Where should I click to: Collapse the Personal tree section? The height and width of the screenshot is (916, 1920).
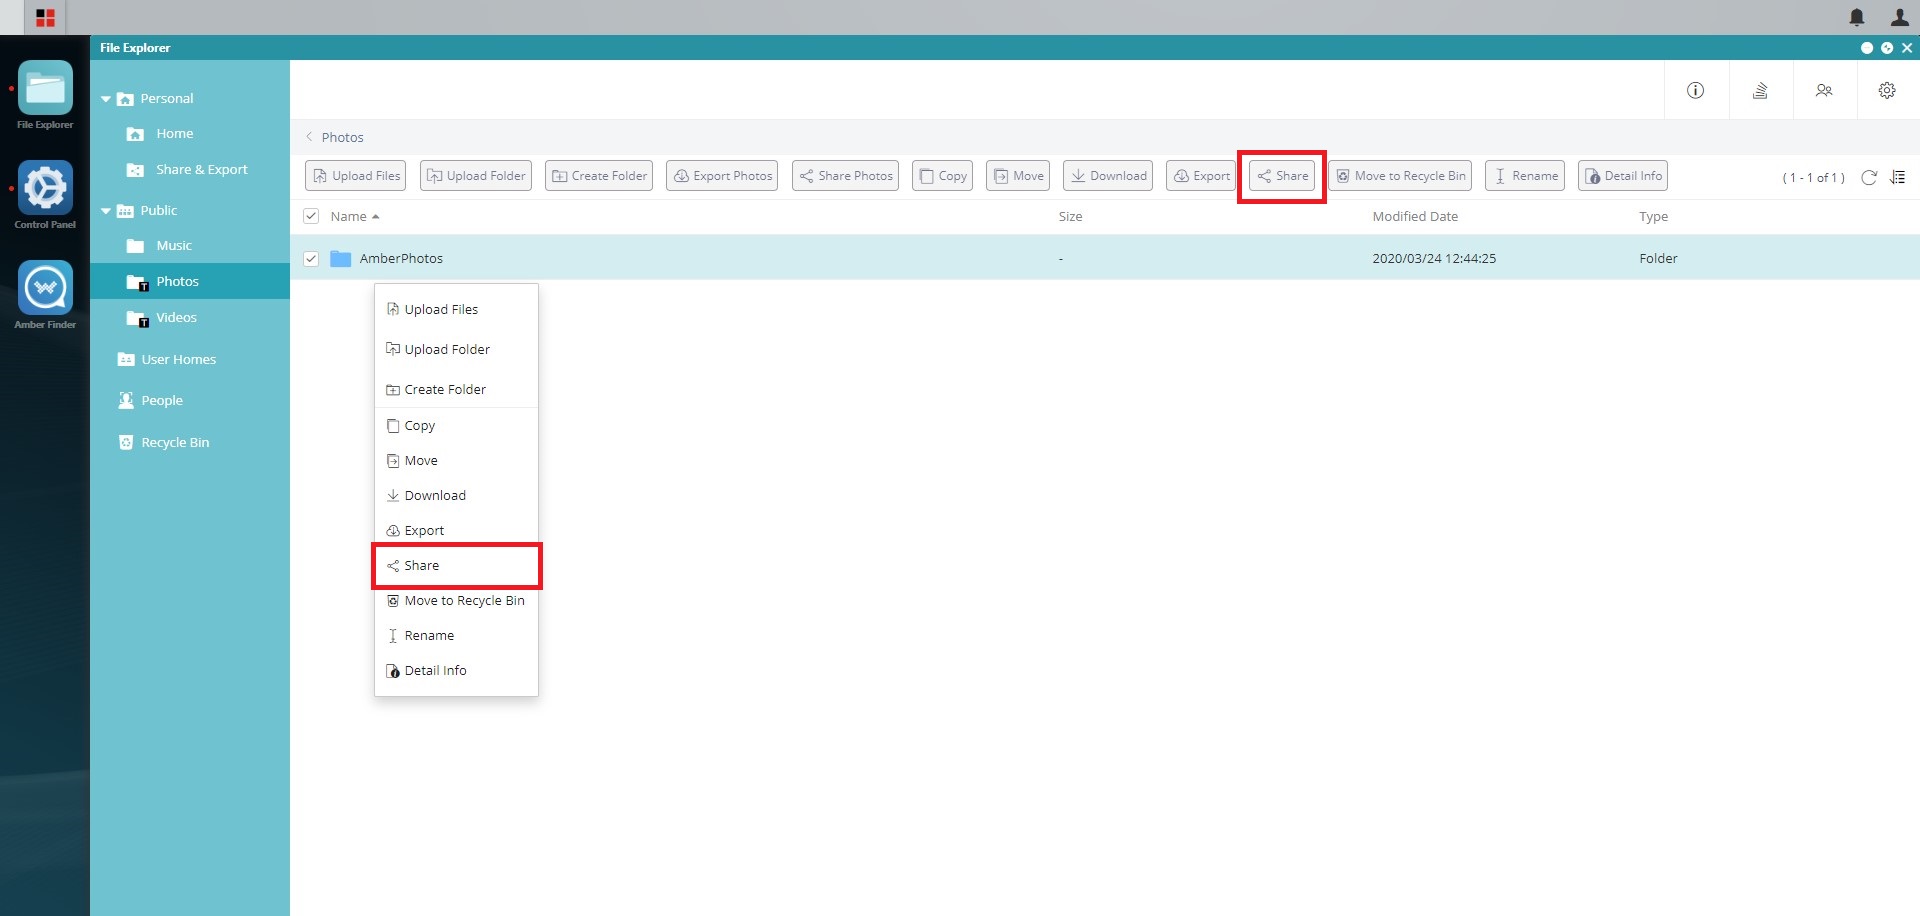[x=106, y=99]
